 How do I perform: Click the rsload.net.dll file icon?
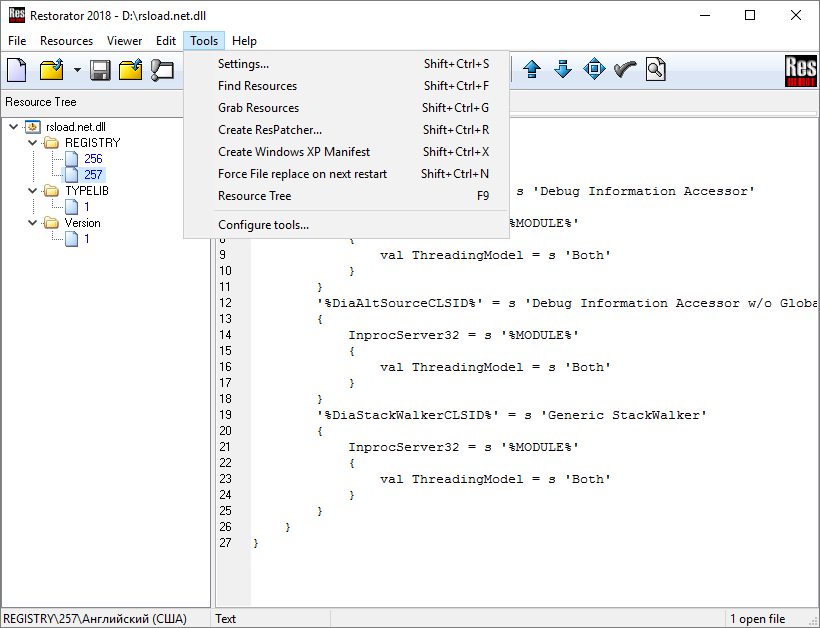(33, 127)
